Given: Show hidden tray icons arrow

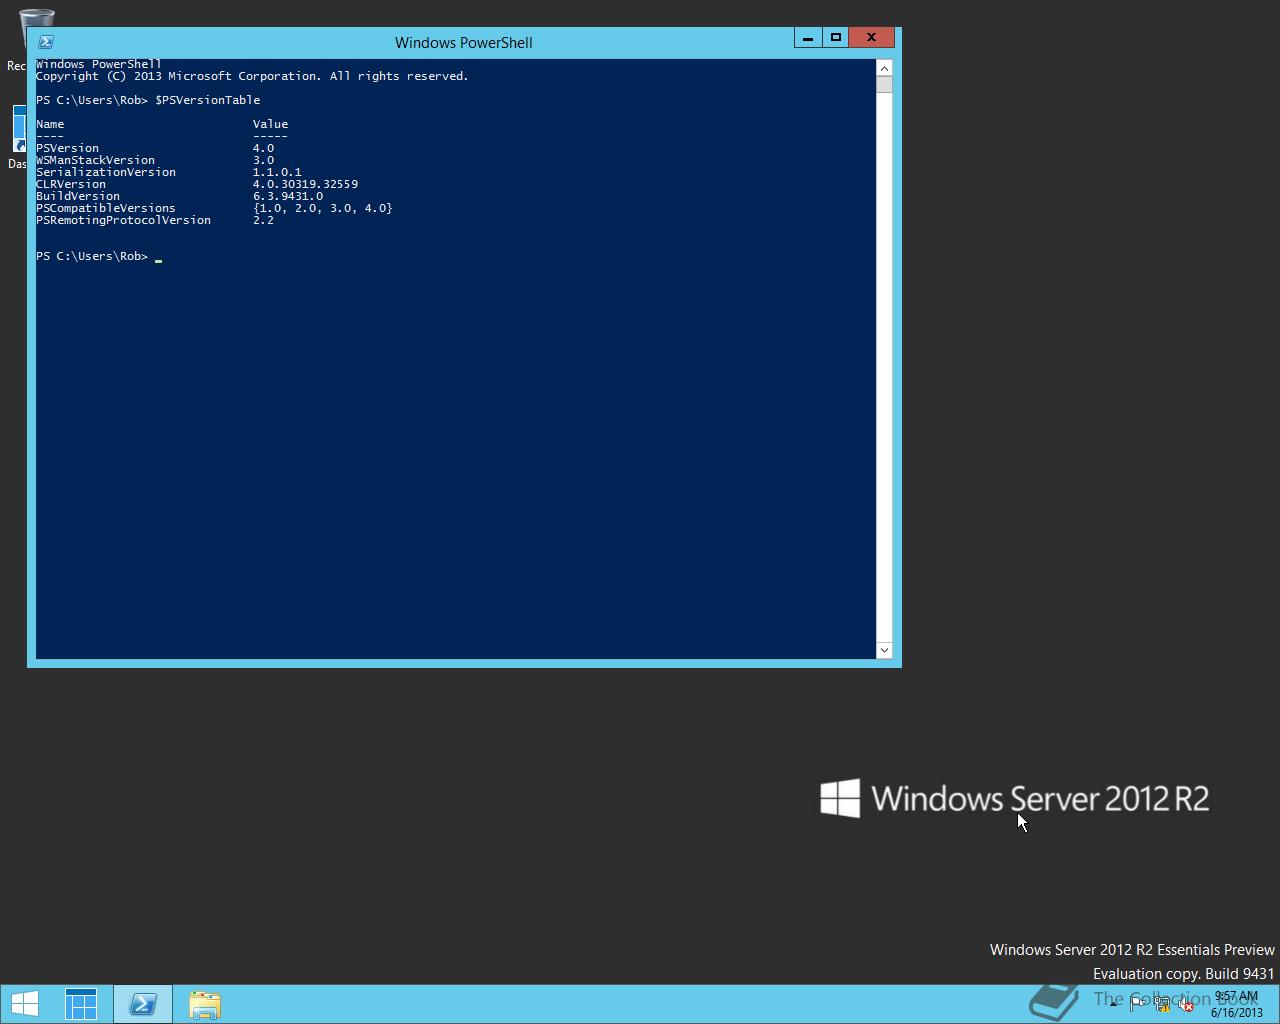Looking at the screenshot, I should [x=1113, y=1005].
